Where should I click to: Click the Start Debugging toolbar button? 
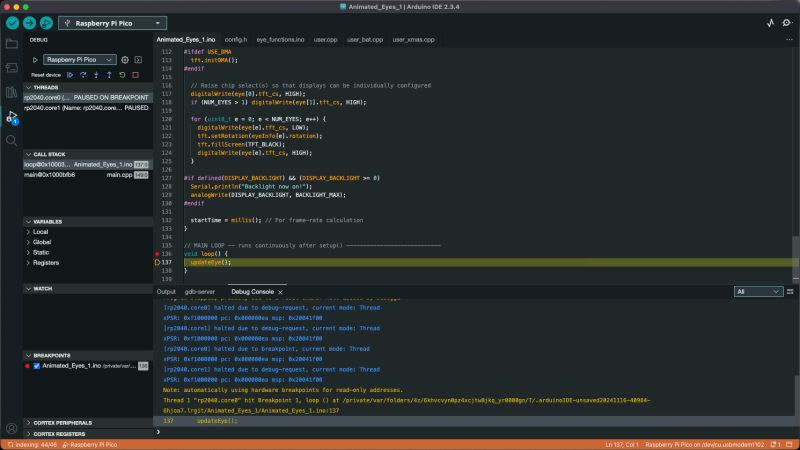[46, 23]
